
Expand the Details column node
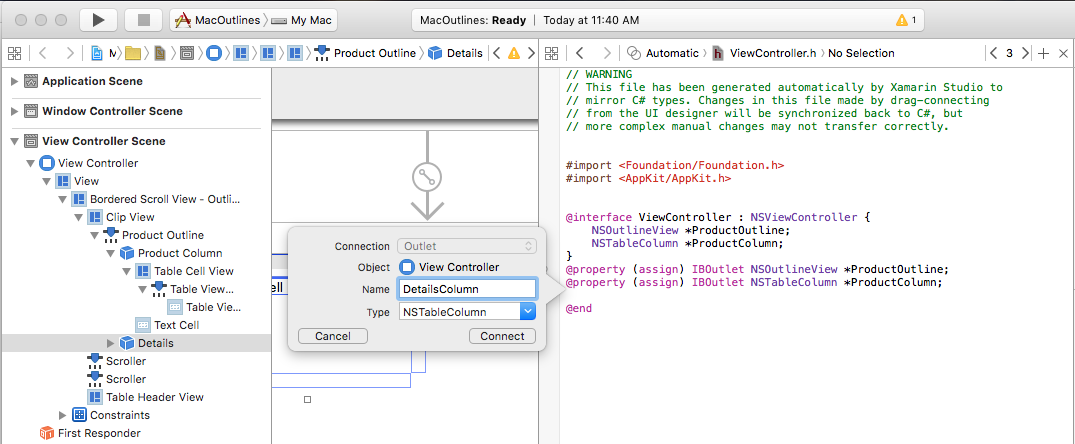click(x=110, y=343)
